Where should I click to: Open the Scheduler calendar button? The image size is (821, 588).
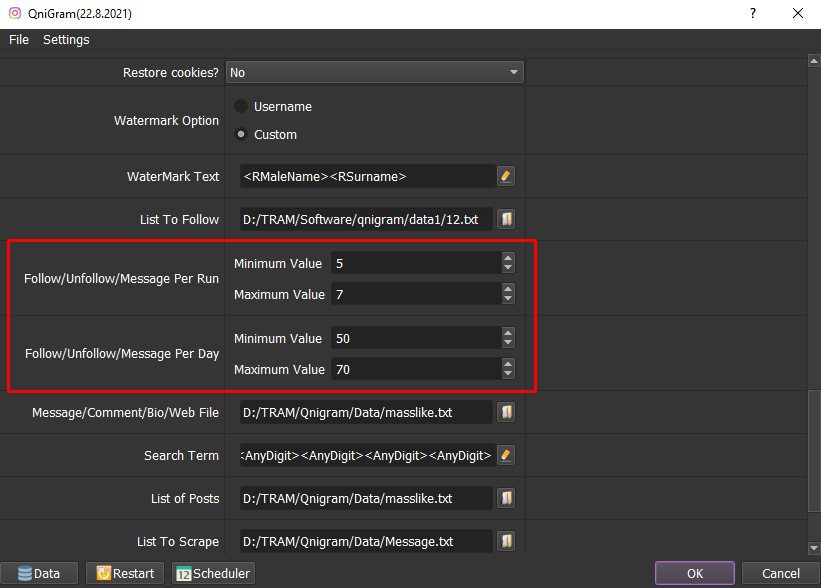[x=213, y=573]
